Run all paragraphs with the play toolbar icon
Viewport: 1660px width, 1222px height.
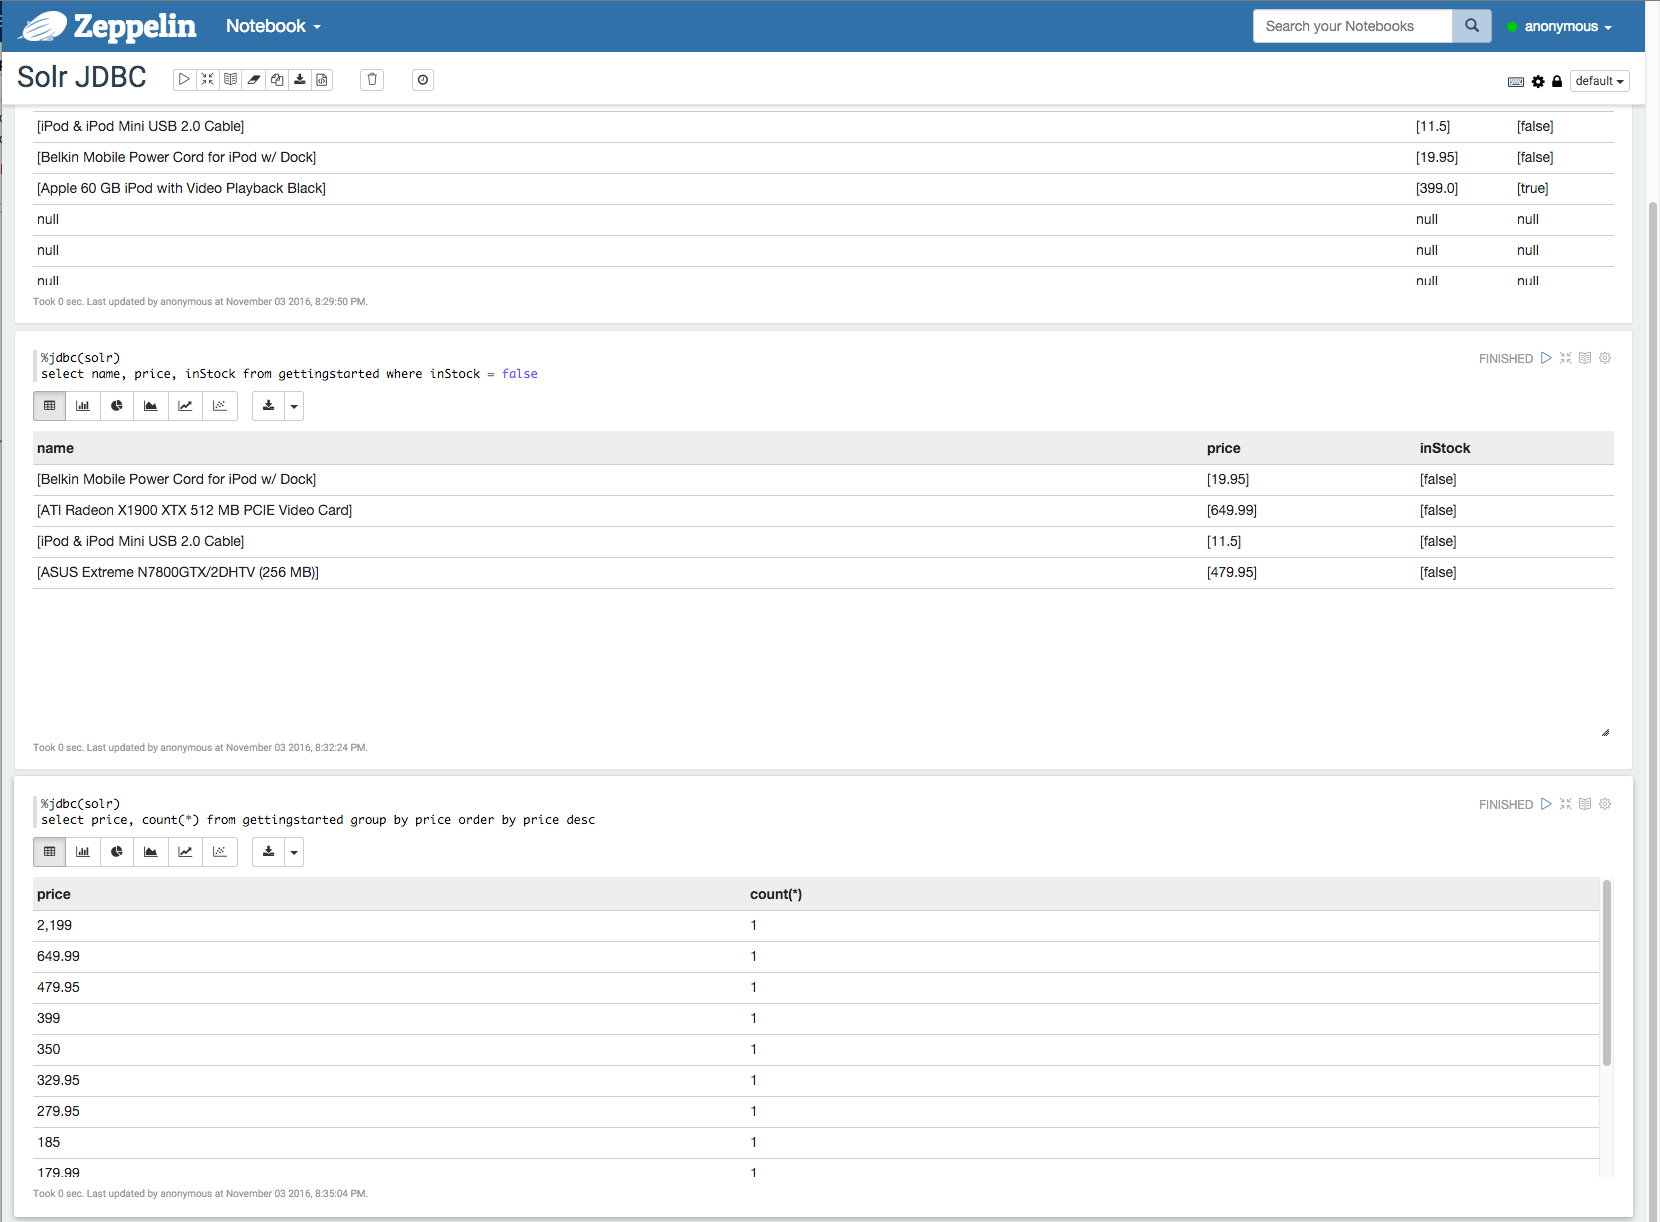point(184,79)
